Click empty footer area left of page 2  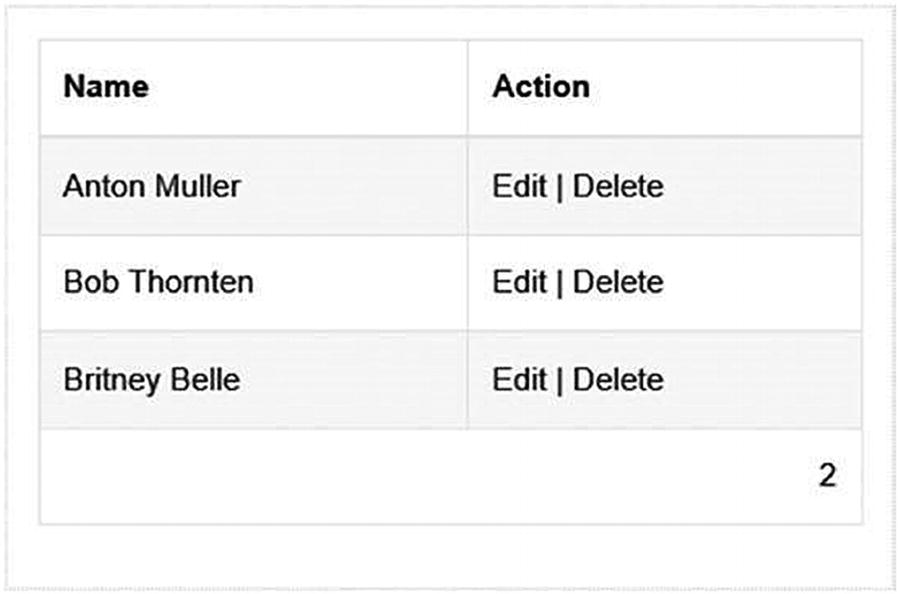point(400,476)
